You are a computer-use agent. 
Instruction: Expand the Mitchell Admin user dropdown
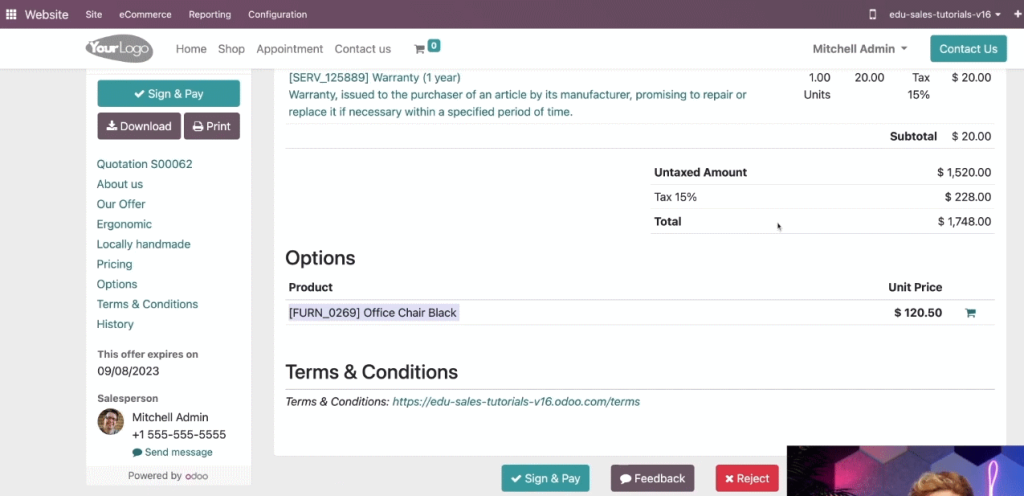coord(859,49)
